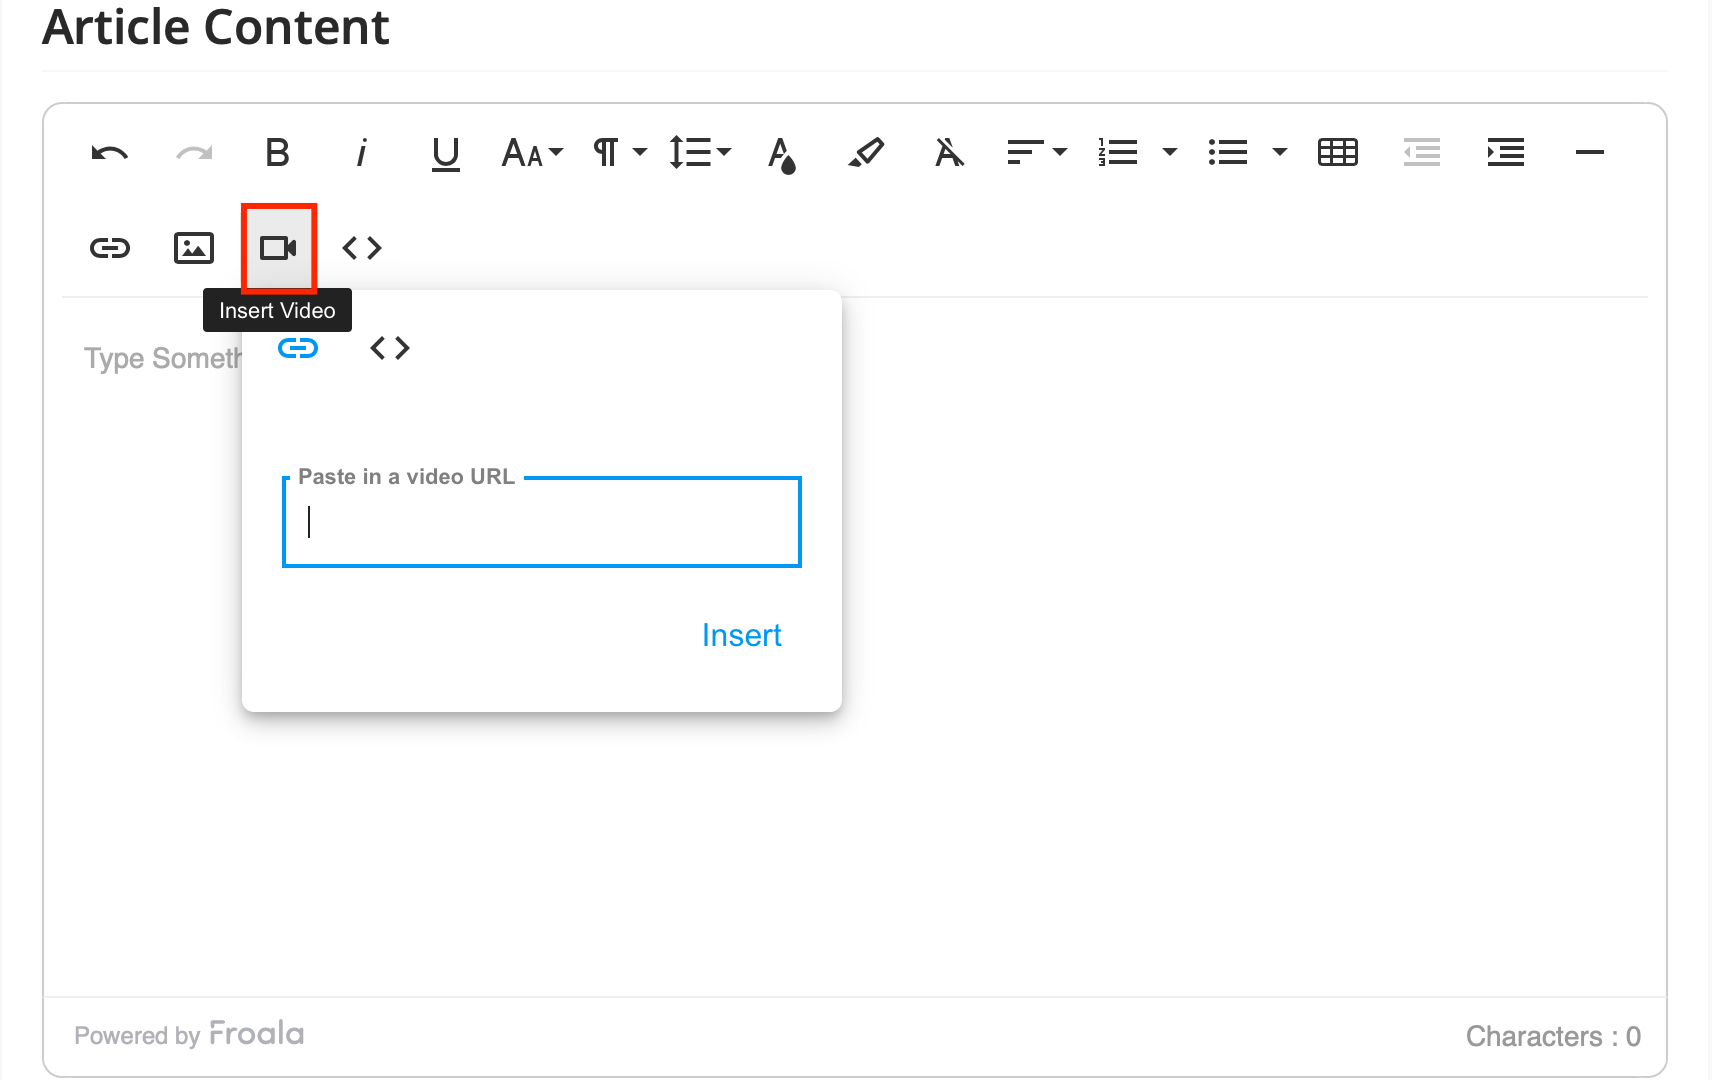Click the Decrease Indent icon

click(1422, 153)
